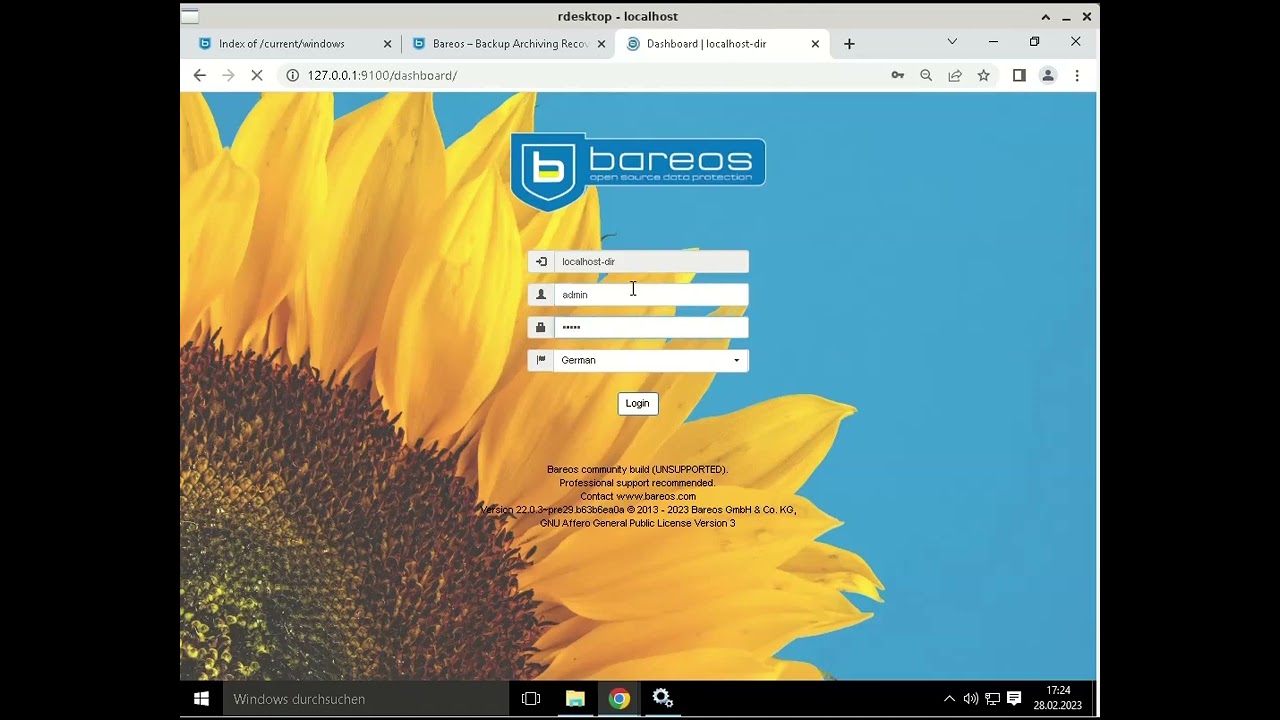Open the zoom magnifier icon
Viewport: 1280px width, 720px height.
[926, 75]
